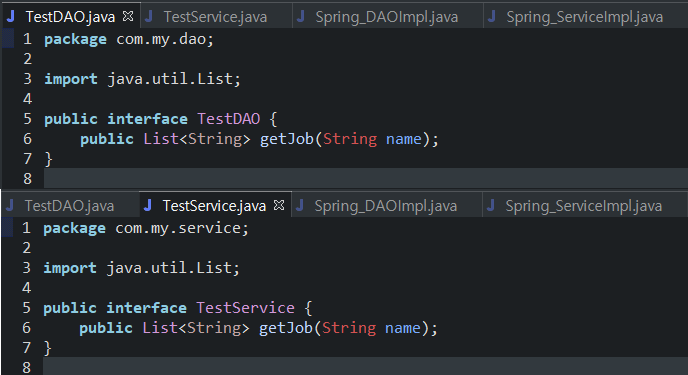Close the TestDAO.java tab in the top editor
688x375 pixels.
pos(128,16)
